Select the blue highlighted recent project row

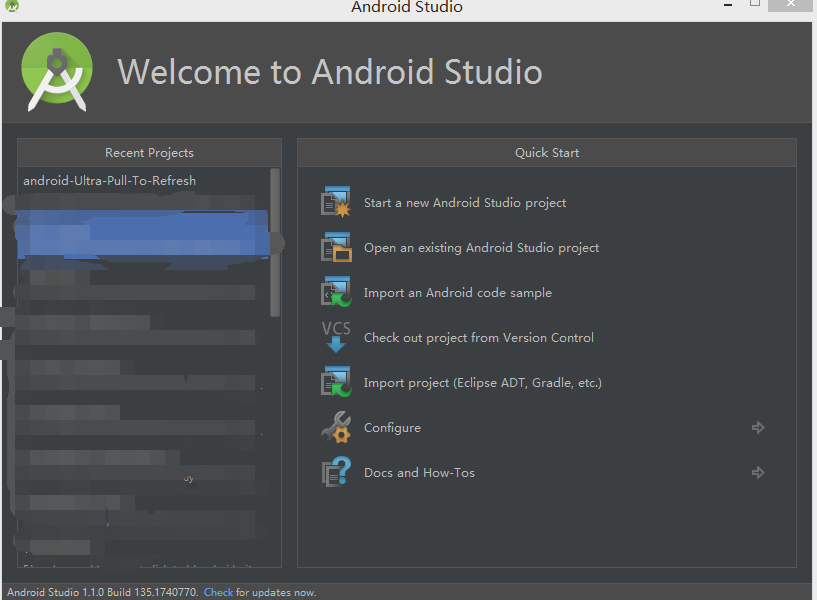(x=143, y=235)
